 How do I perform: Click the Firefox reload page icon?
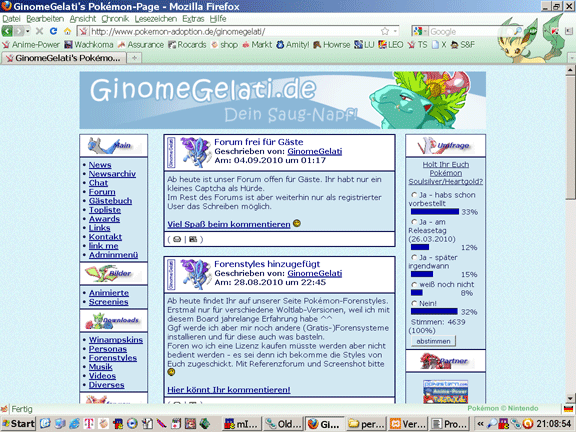click(x=53, y=31)
